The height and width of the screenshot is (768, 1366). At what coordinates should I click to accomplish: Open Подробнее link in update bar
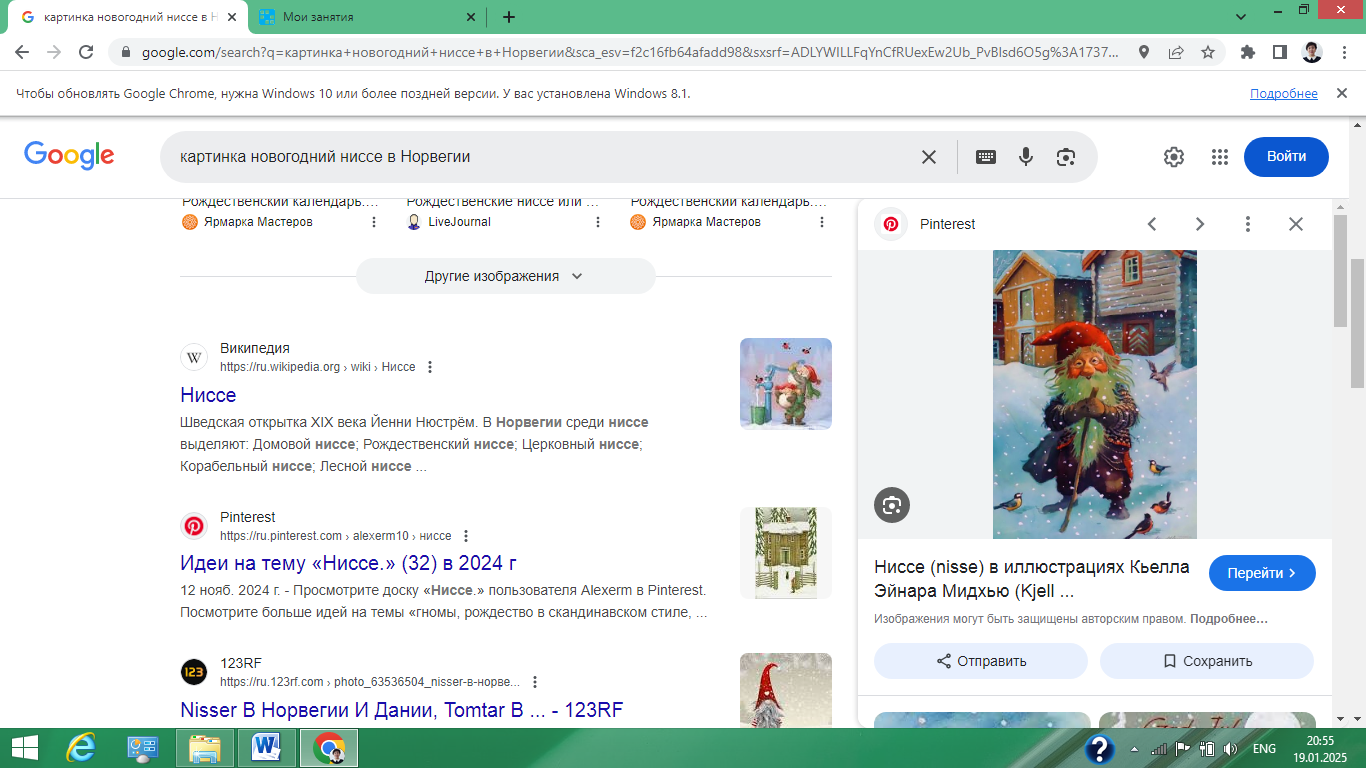(1284, 94)
